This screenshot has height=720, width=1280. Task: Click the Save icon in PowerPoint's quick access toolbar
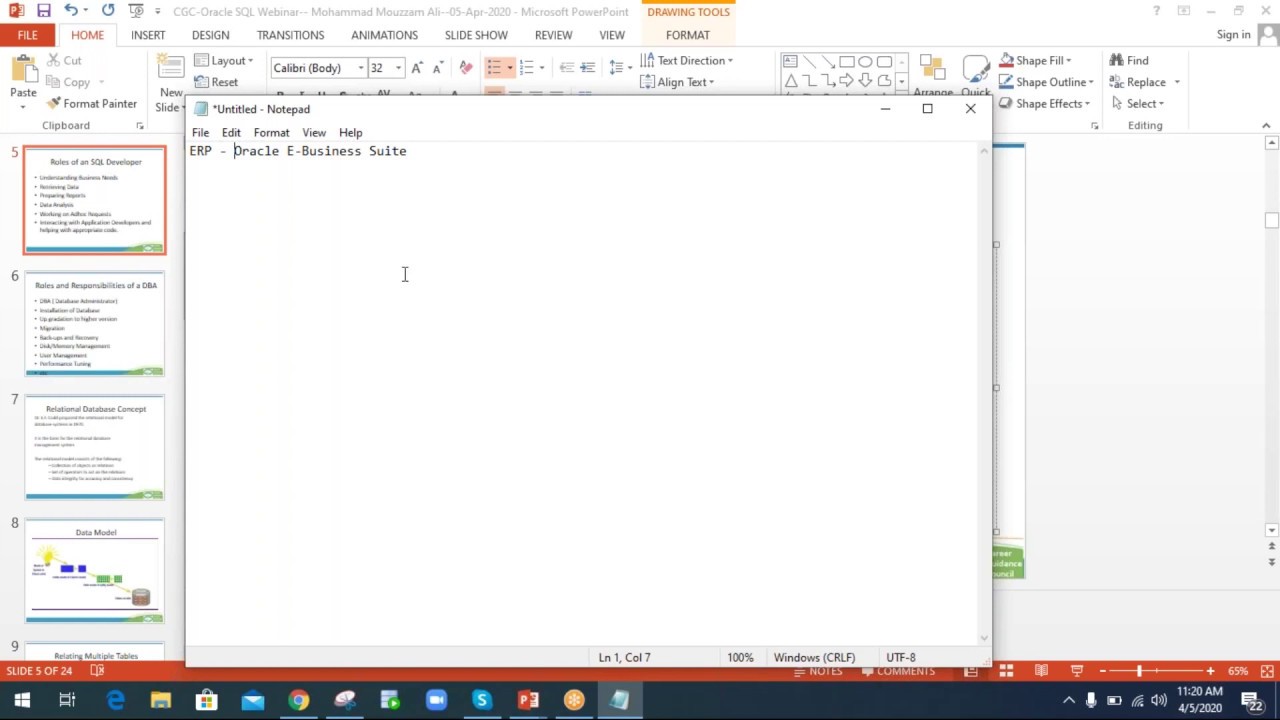point(43,11)
